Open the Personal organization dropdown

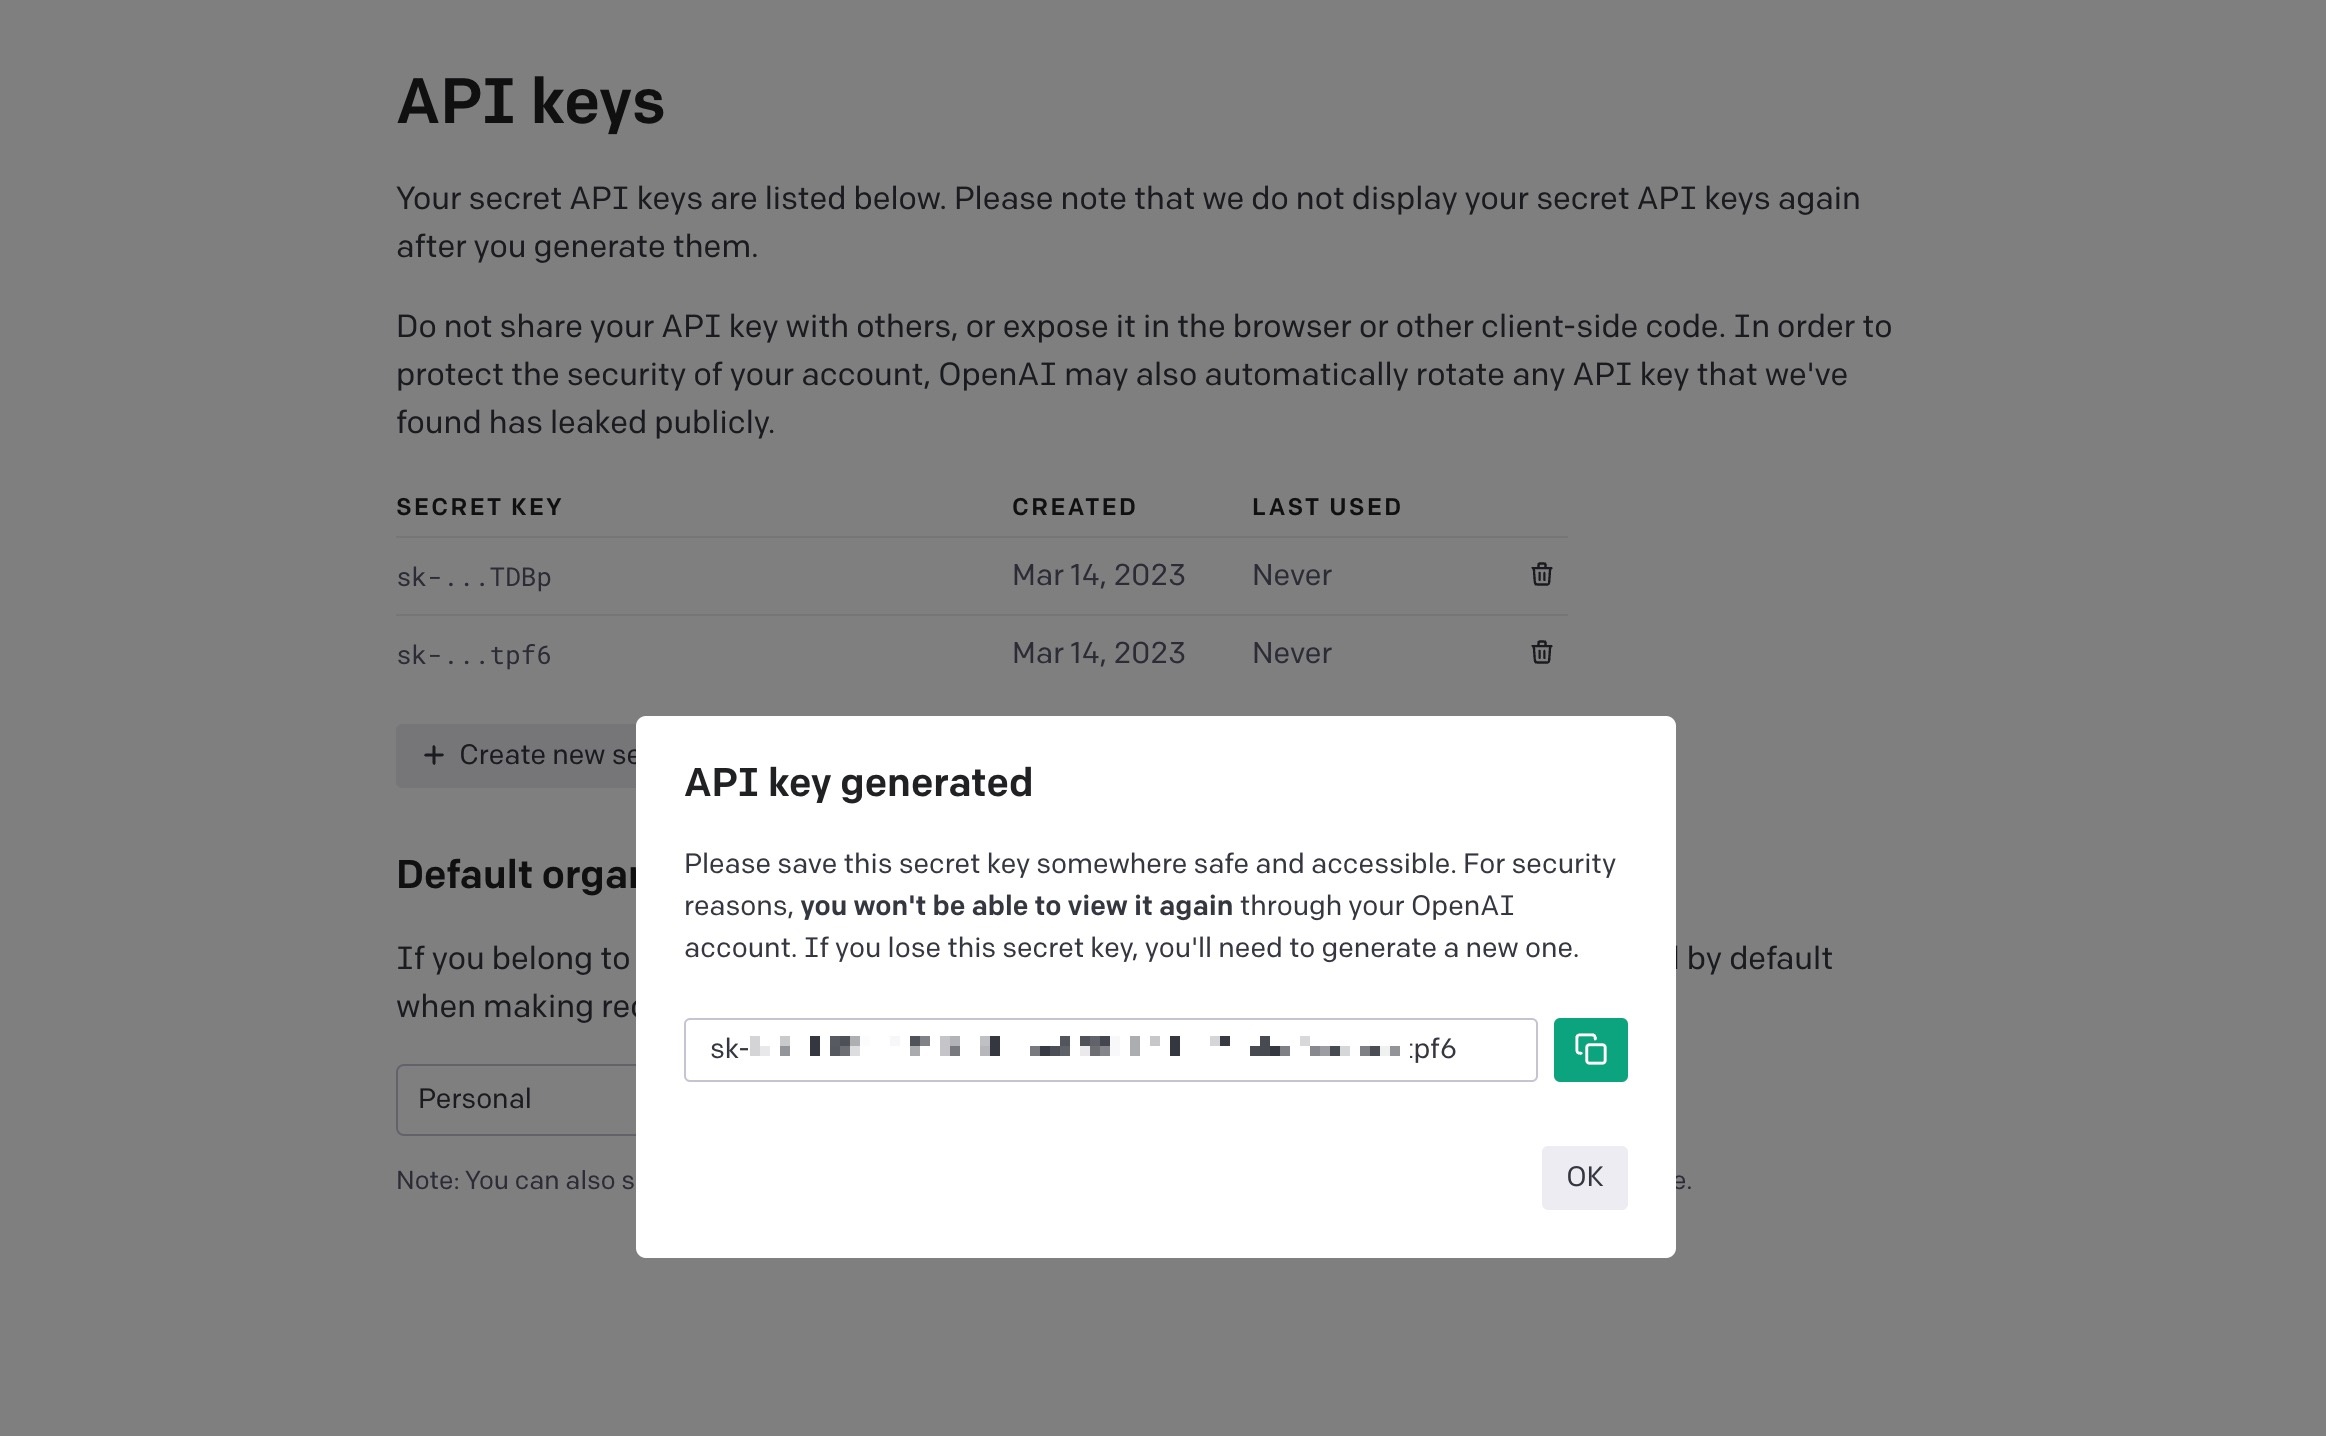[x=516, y=1099]
